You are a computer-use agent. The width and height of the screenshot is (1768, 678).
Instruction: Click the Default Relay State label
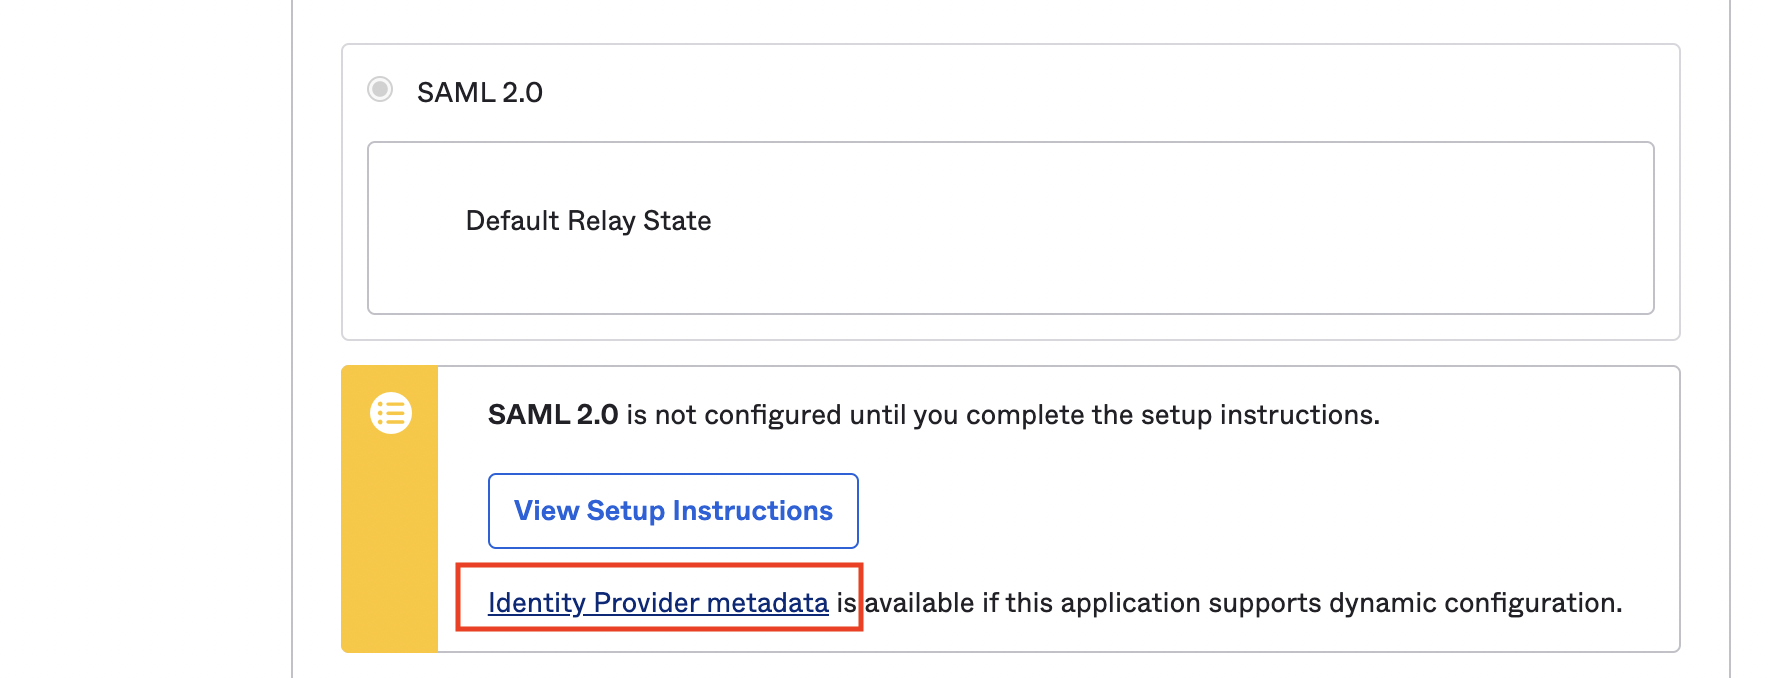point(588,221)
